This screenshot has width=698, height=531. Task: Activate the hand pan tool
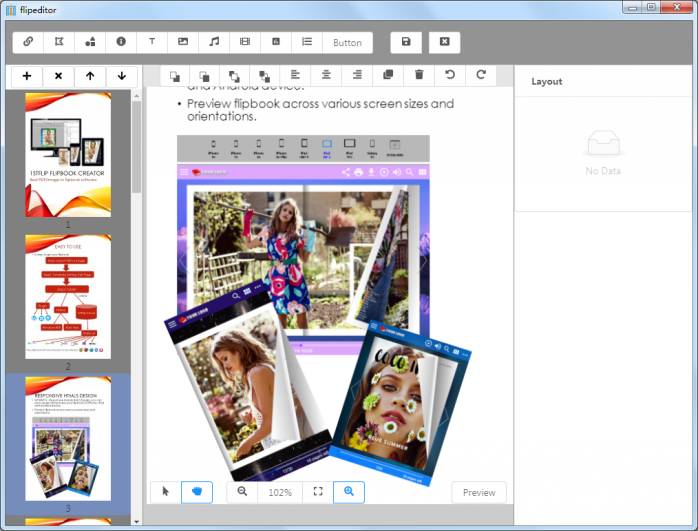197,492
